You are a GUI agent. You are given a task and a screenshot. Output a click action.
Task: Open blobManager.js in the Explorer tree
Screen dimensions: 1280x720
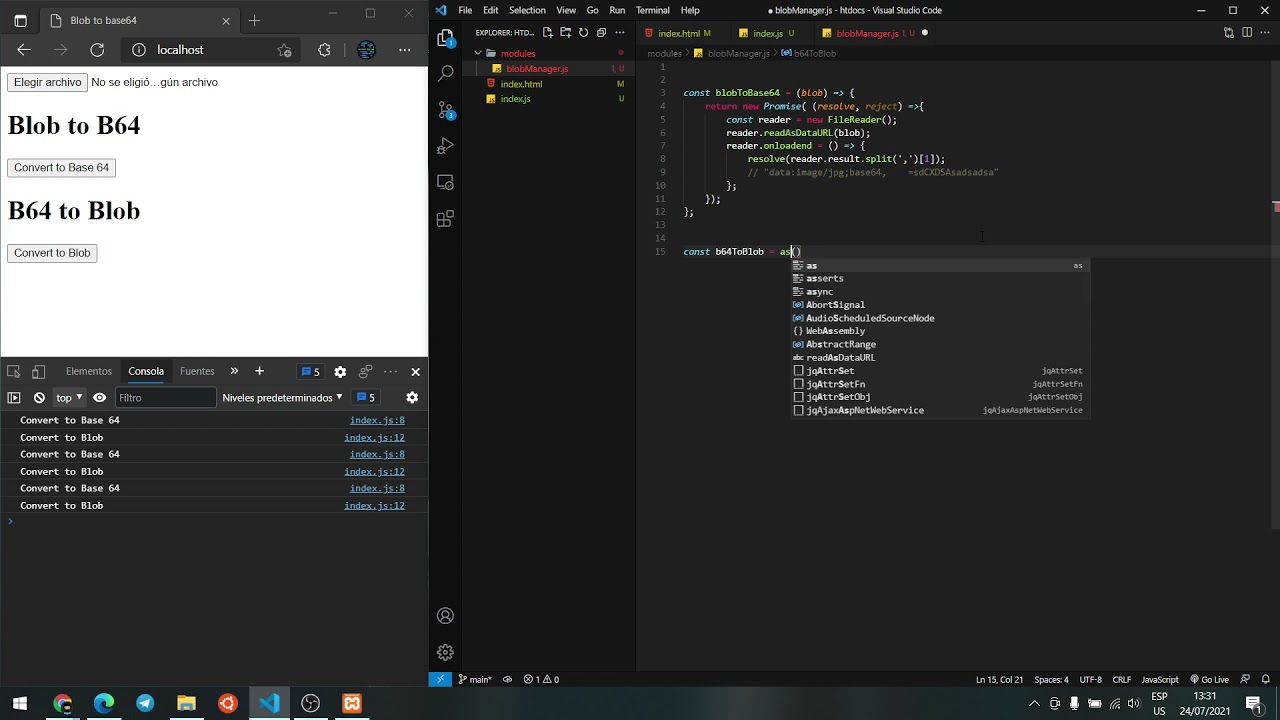coord(537,69)
